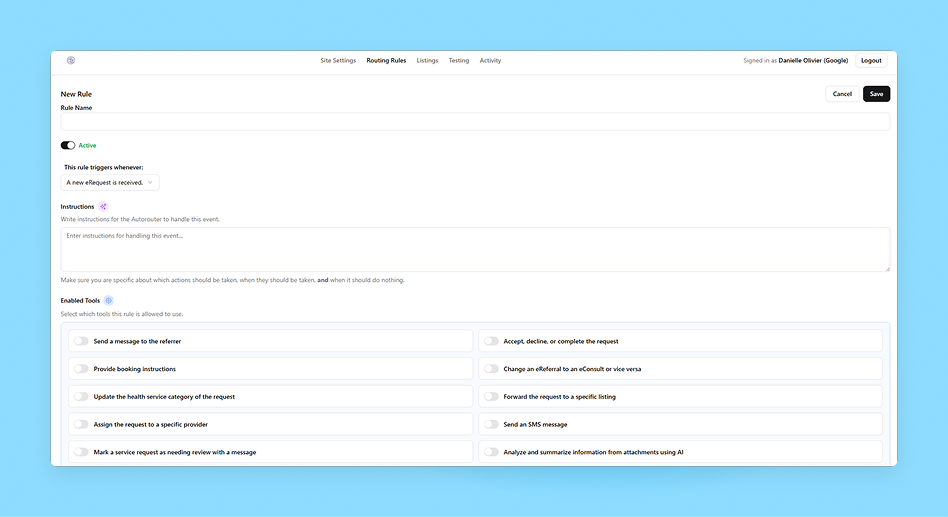Image resolution: width=948 pixels, height=517 pixels.
Task: Cancel the new rule
Action: click(842, 94)
